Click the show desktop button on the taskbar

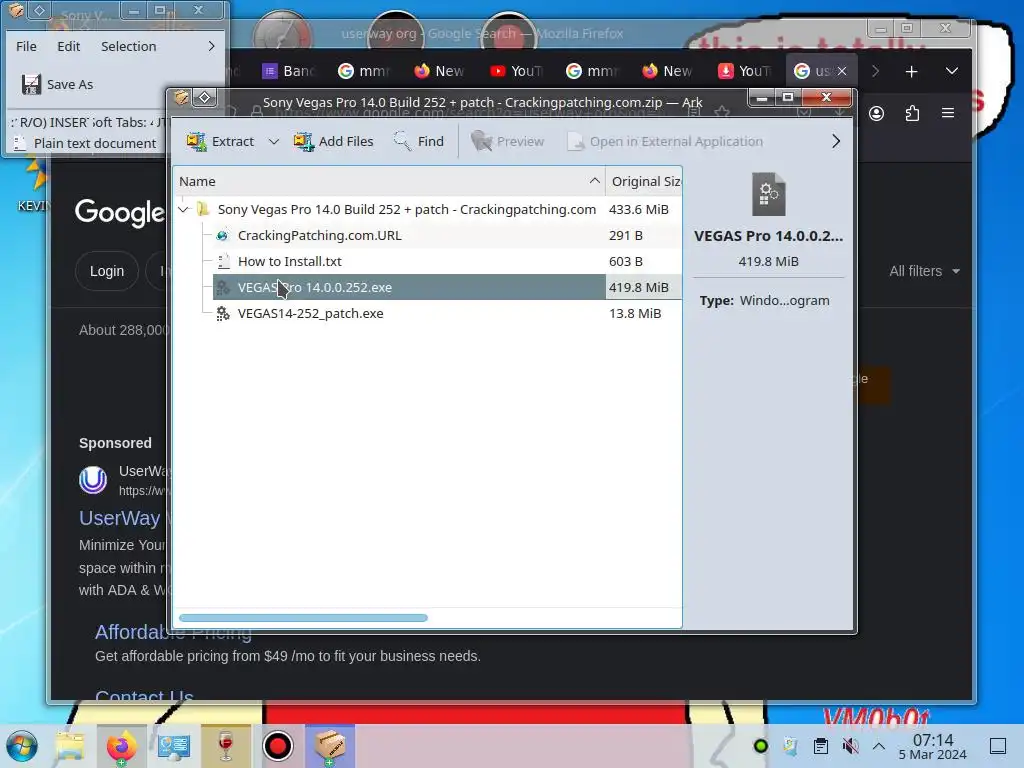pos(998,746)
